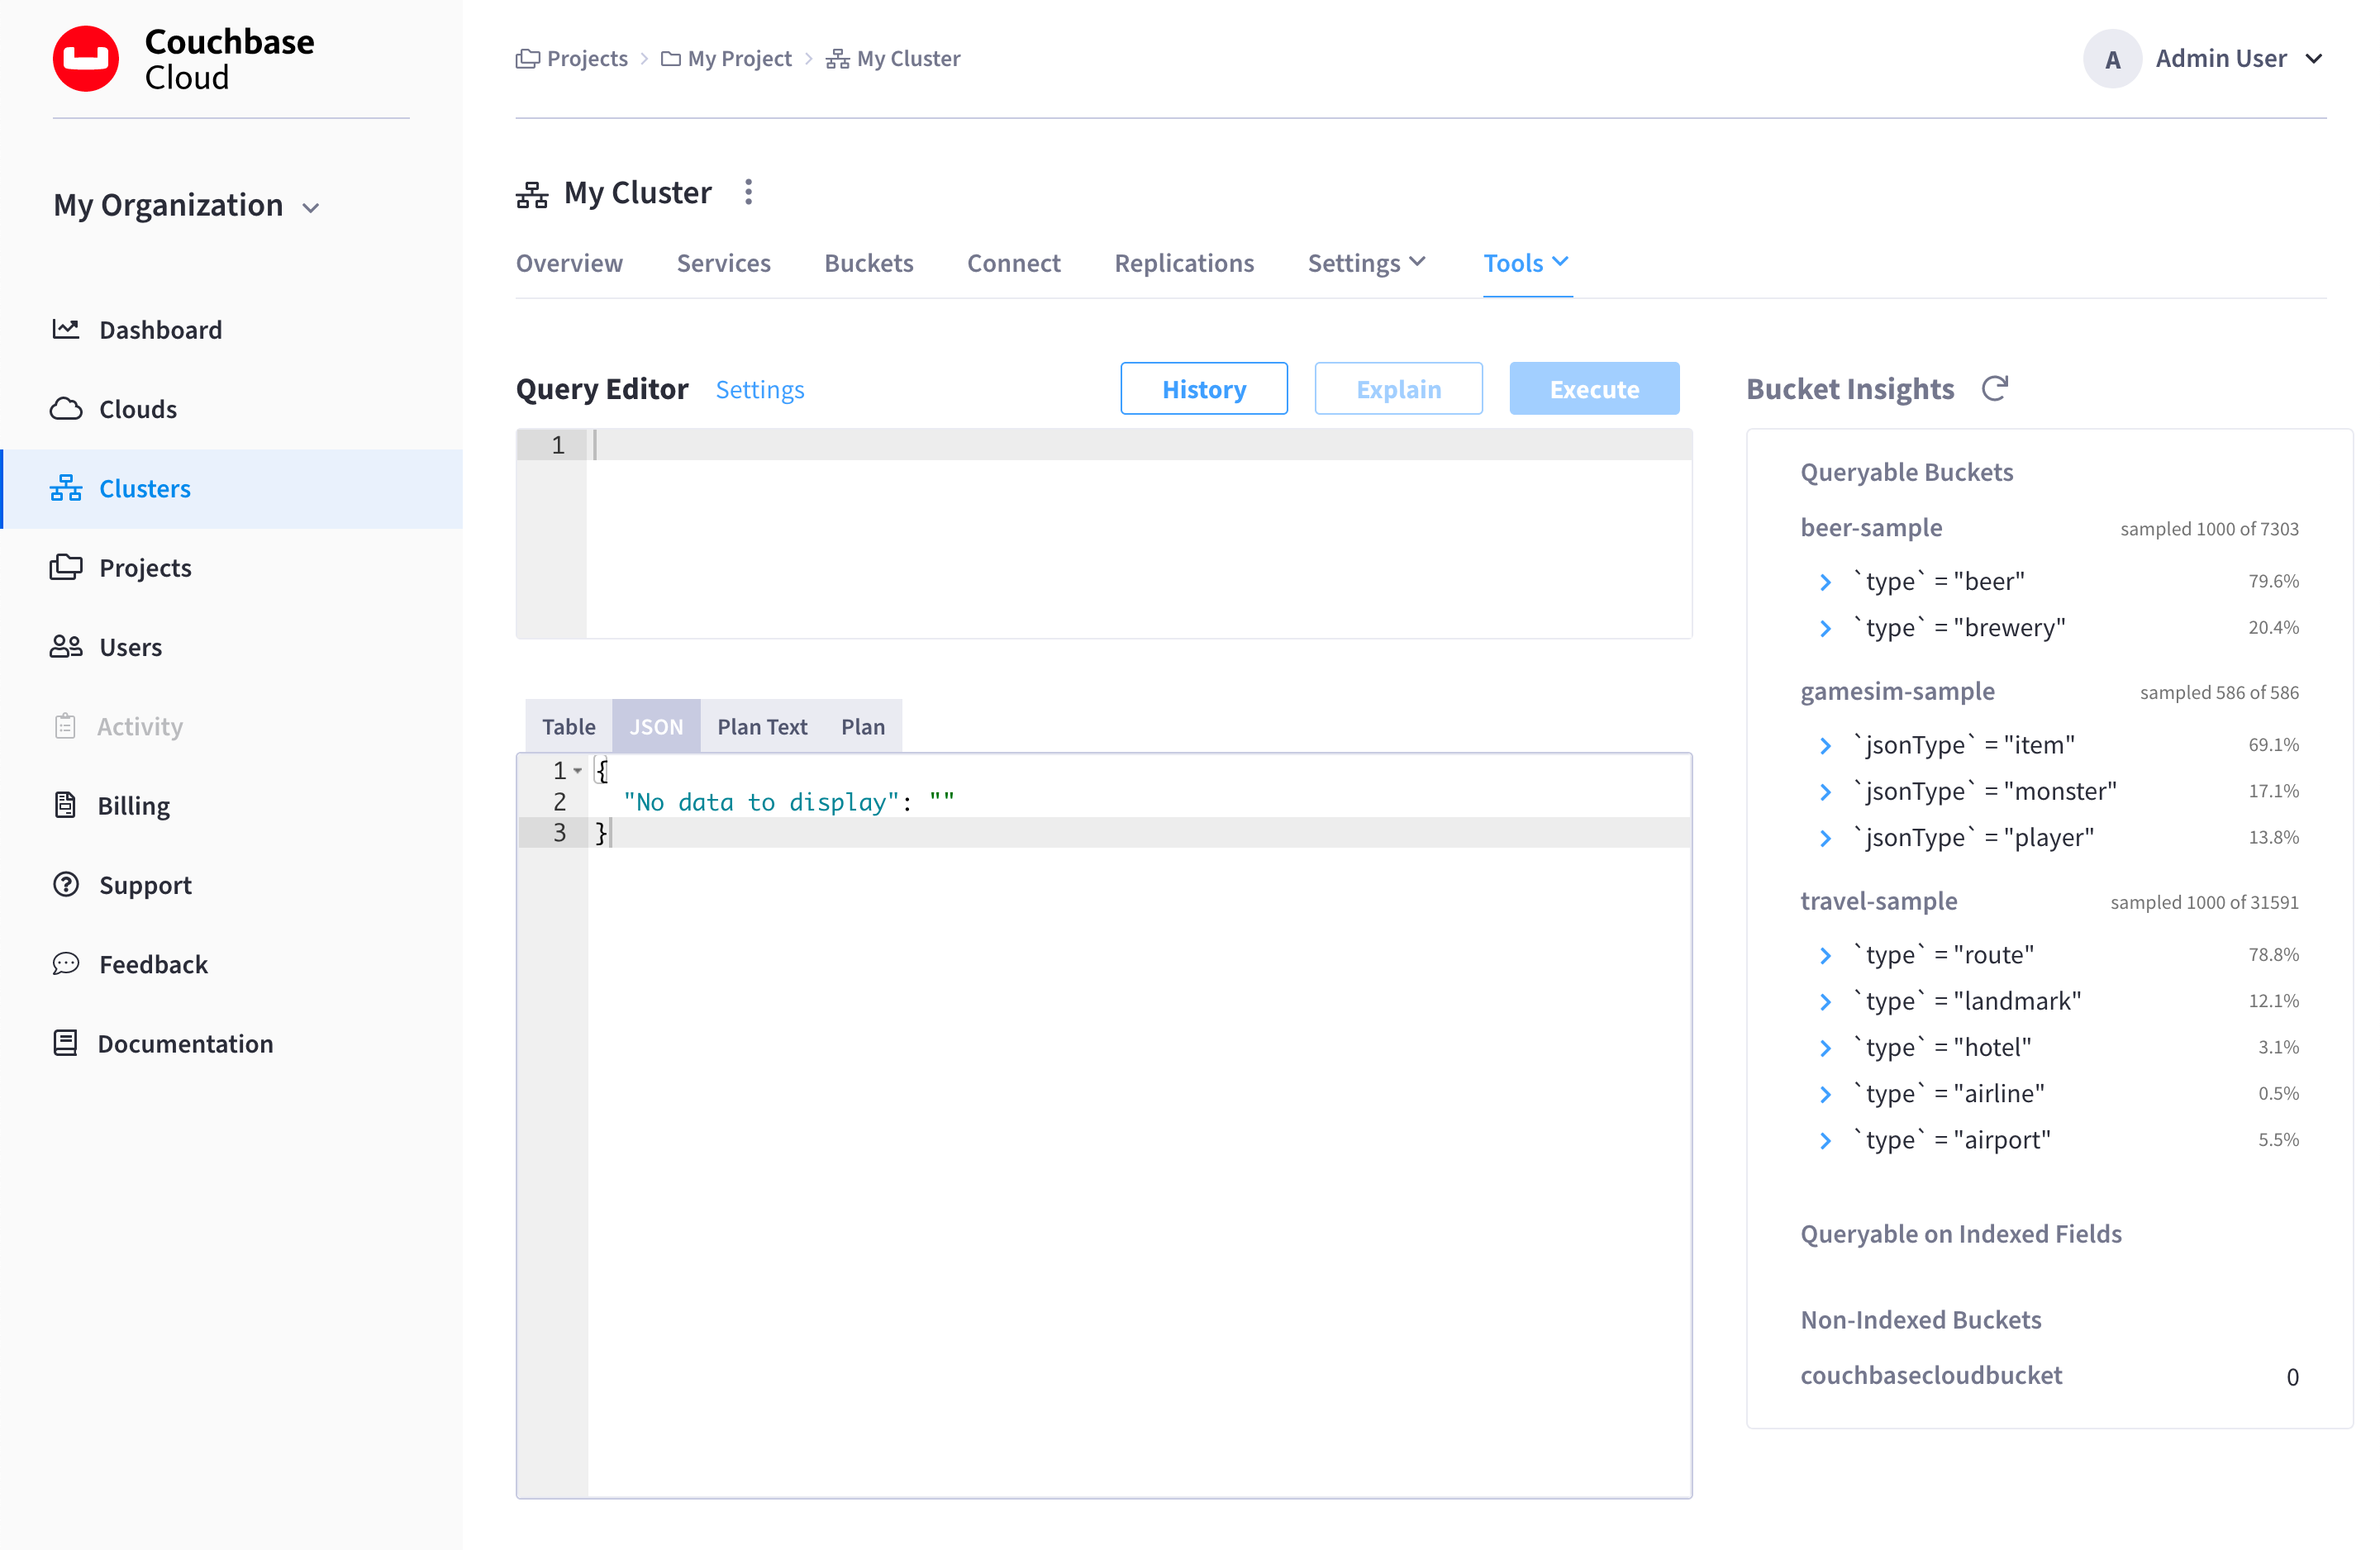Expand the `type` = "route" entry
The height and width of the screenshot is (1550, 2380).
pos(1825,955)
